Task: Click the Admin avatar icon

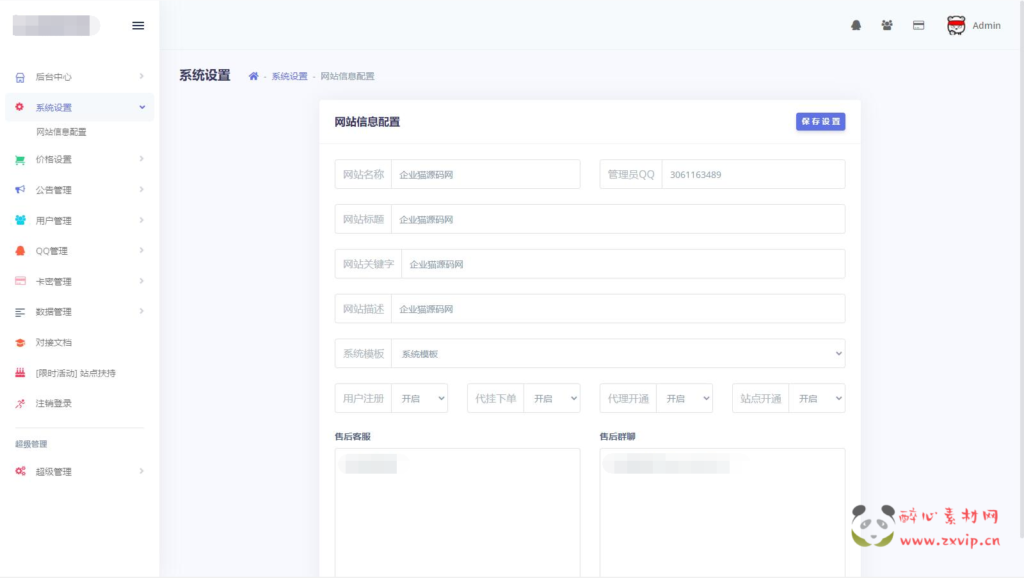Action: point(956,26)
